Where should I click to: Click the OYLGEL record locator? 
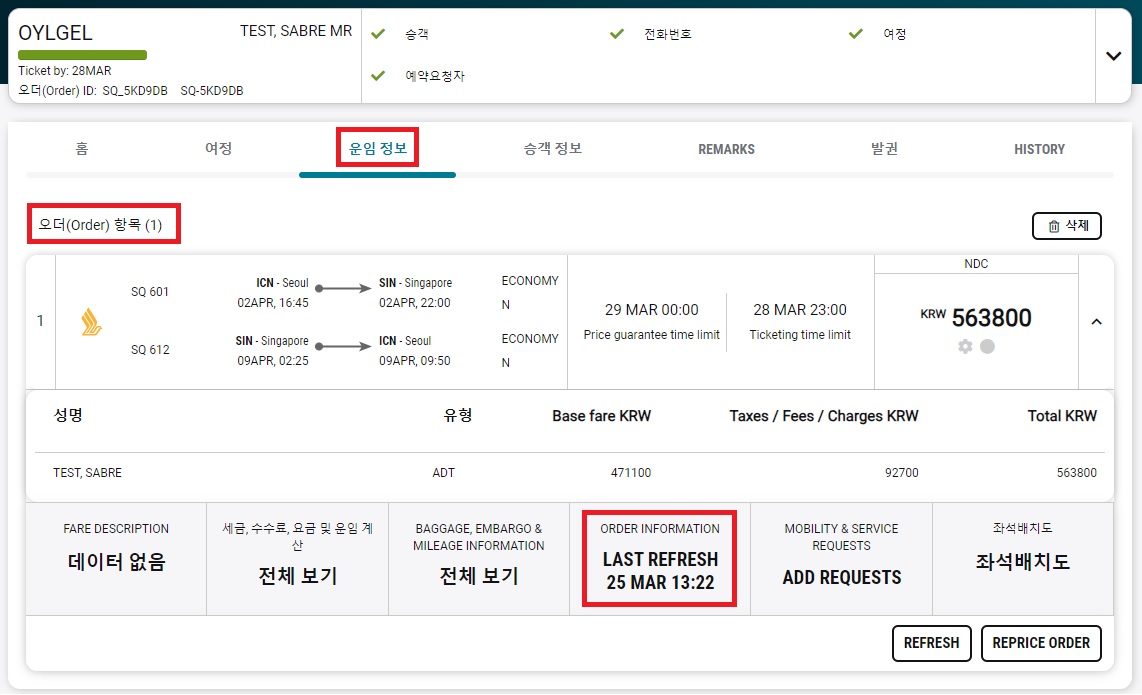[55, 33]
